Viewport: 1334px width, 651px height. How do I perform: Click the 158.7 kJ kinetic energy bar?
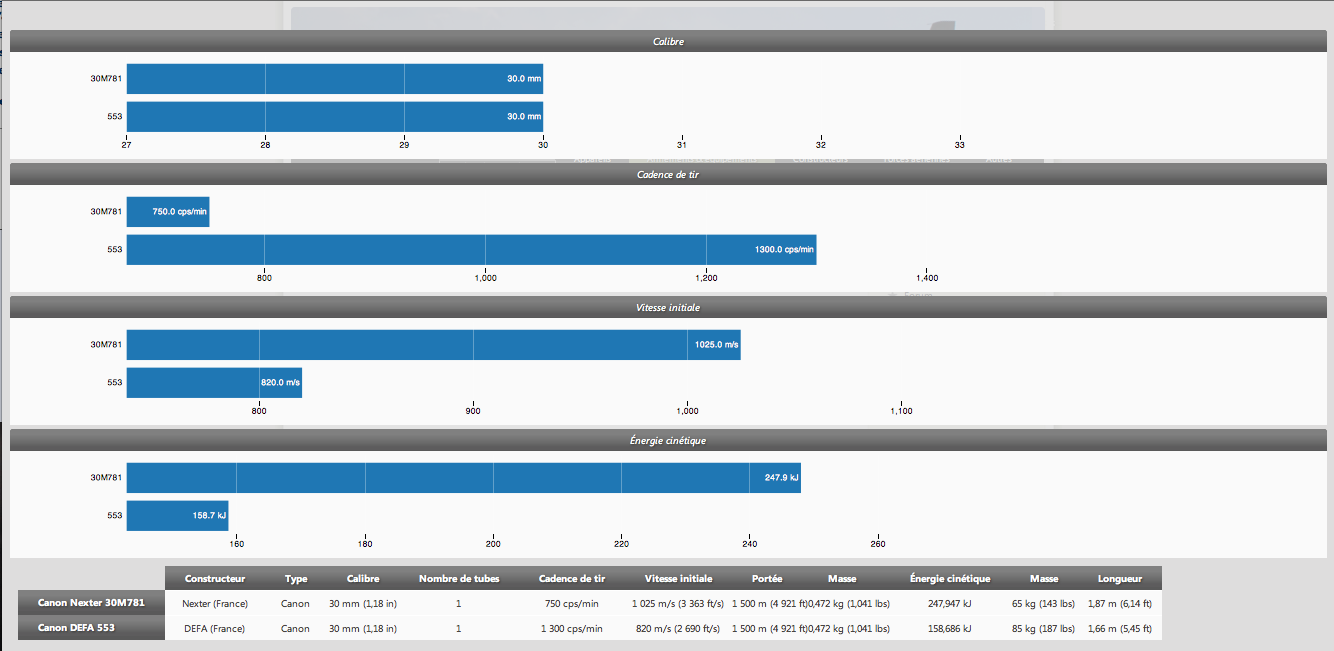tap(177, 516)
